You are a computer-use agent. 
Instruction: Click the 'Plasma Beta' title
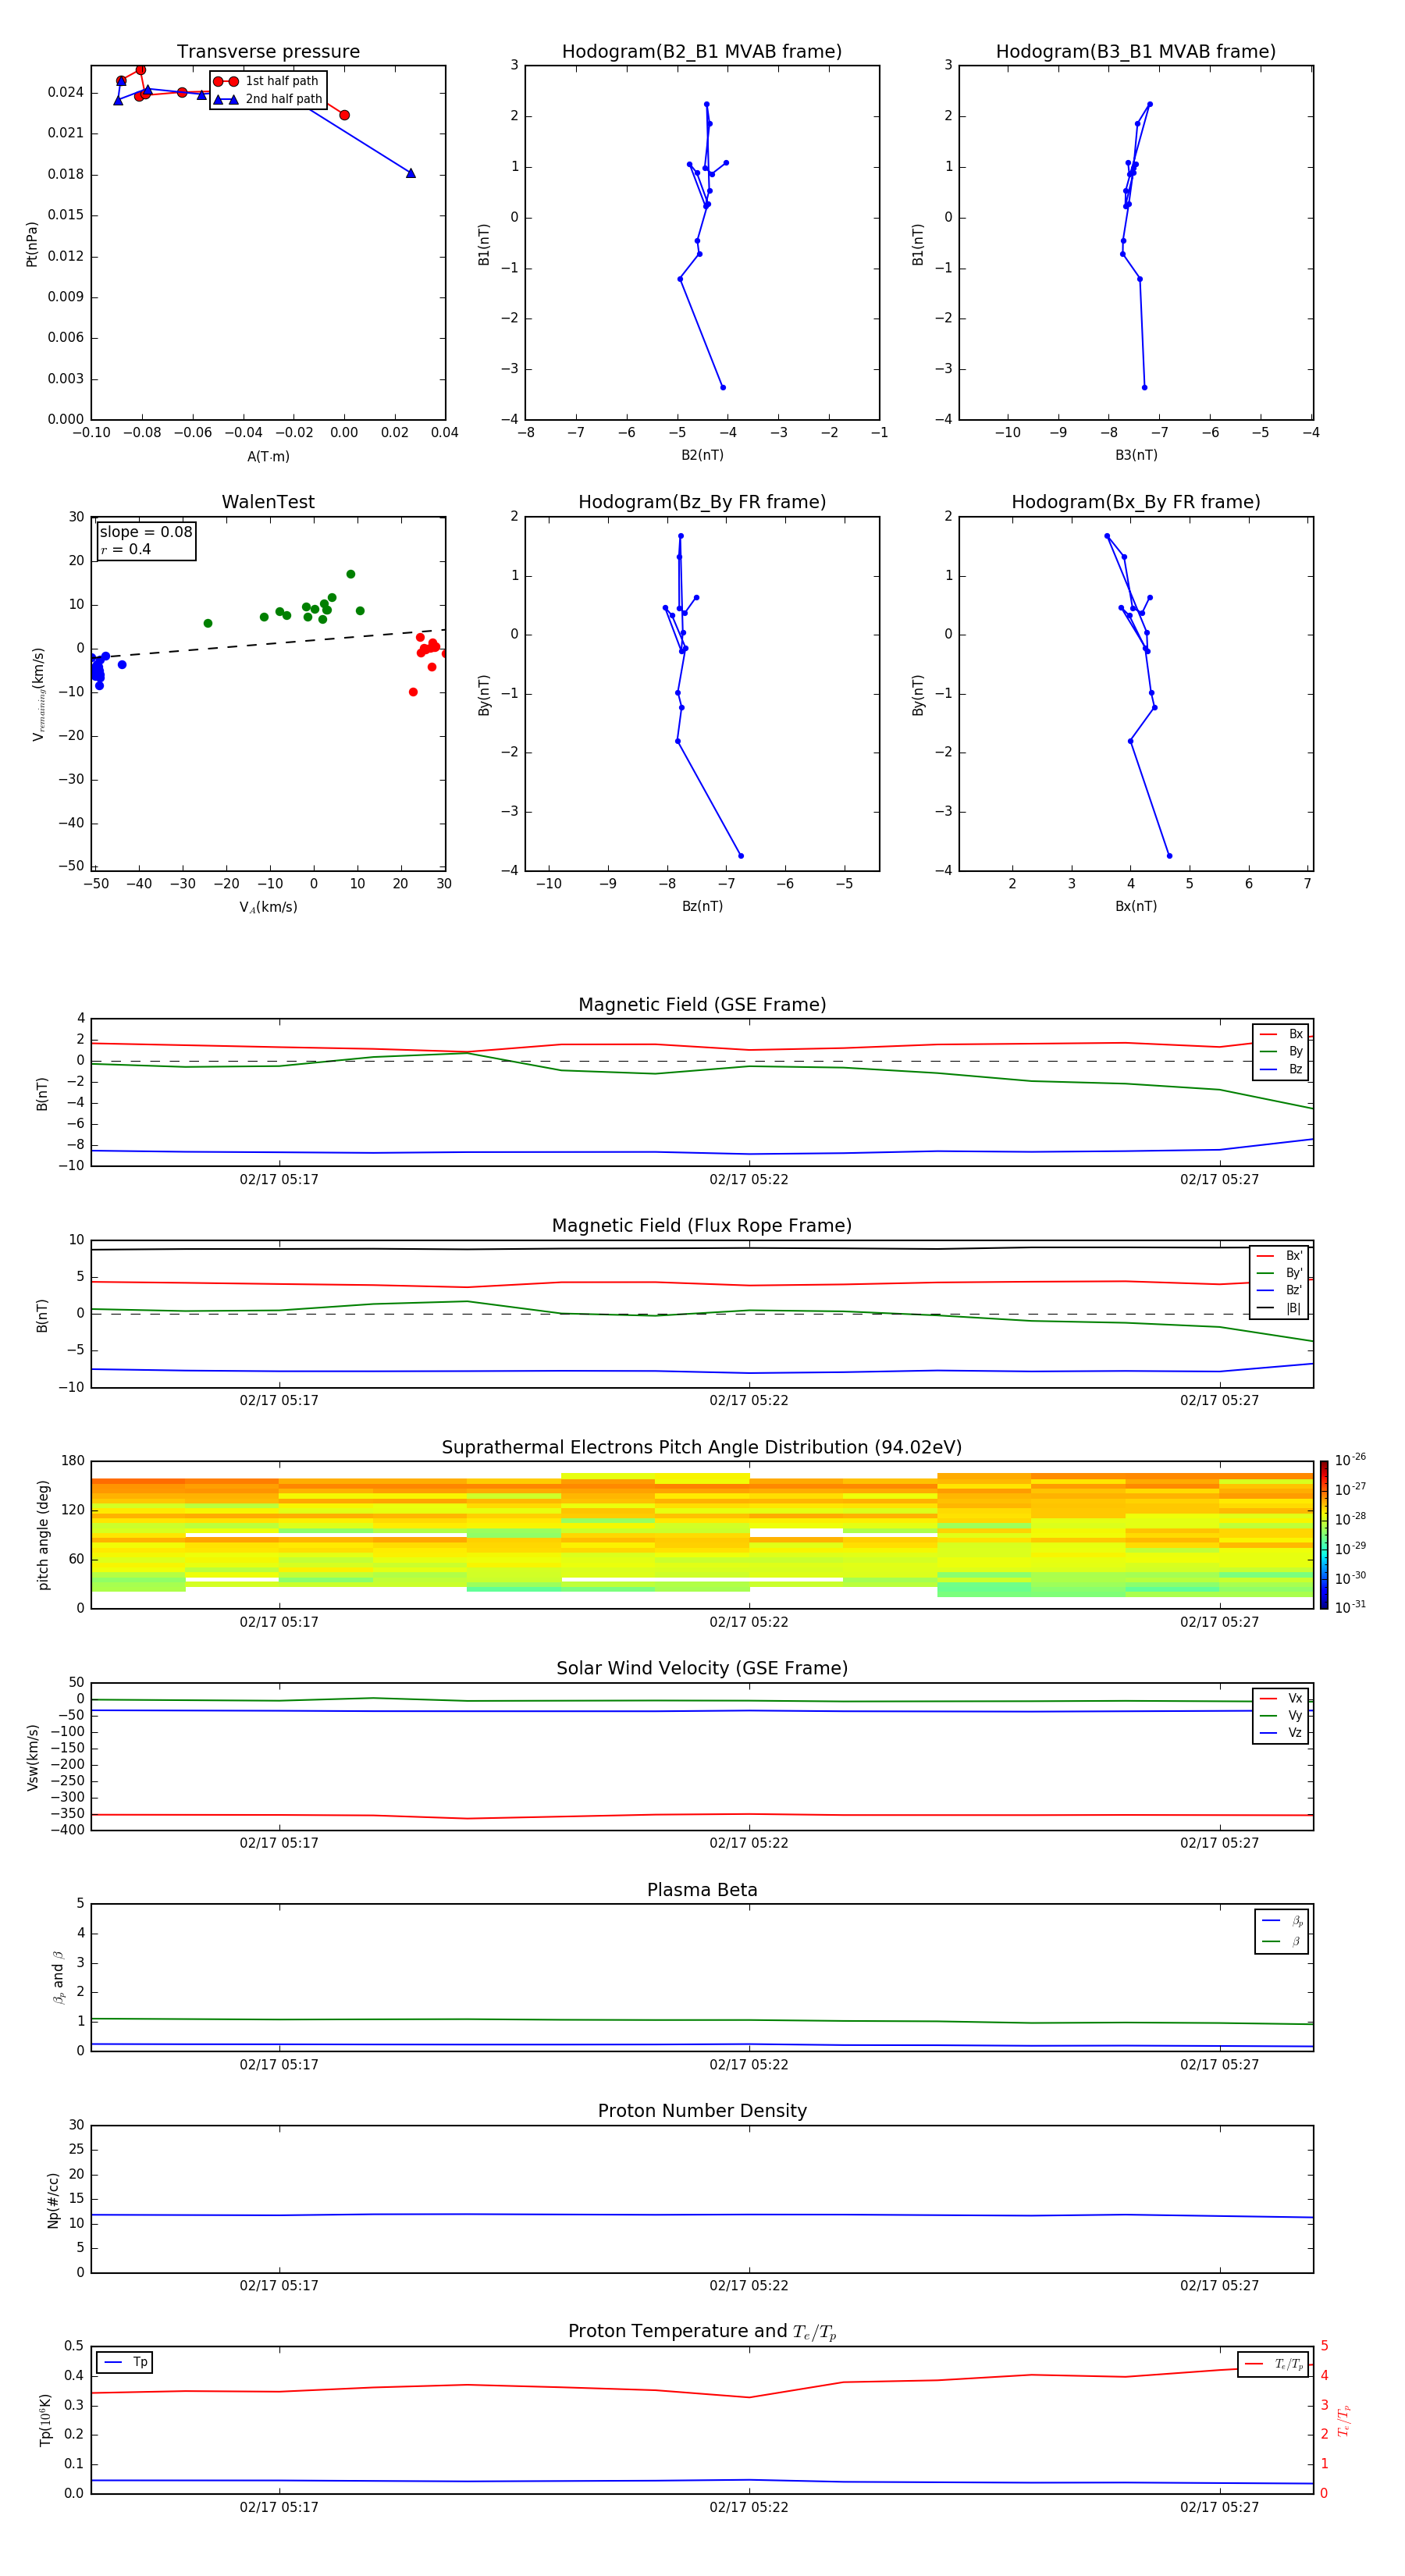702,1891
